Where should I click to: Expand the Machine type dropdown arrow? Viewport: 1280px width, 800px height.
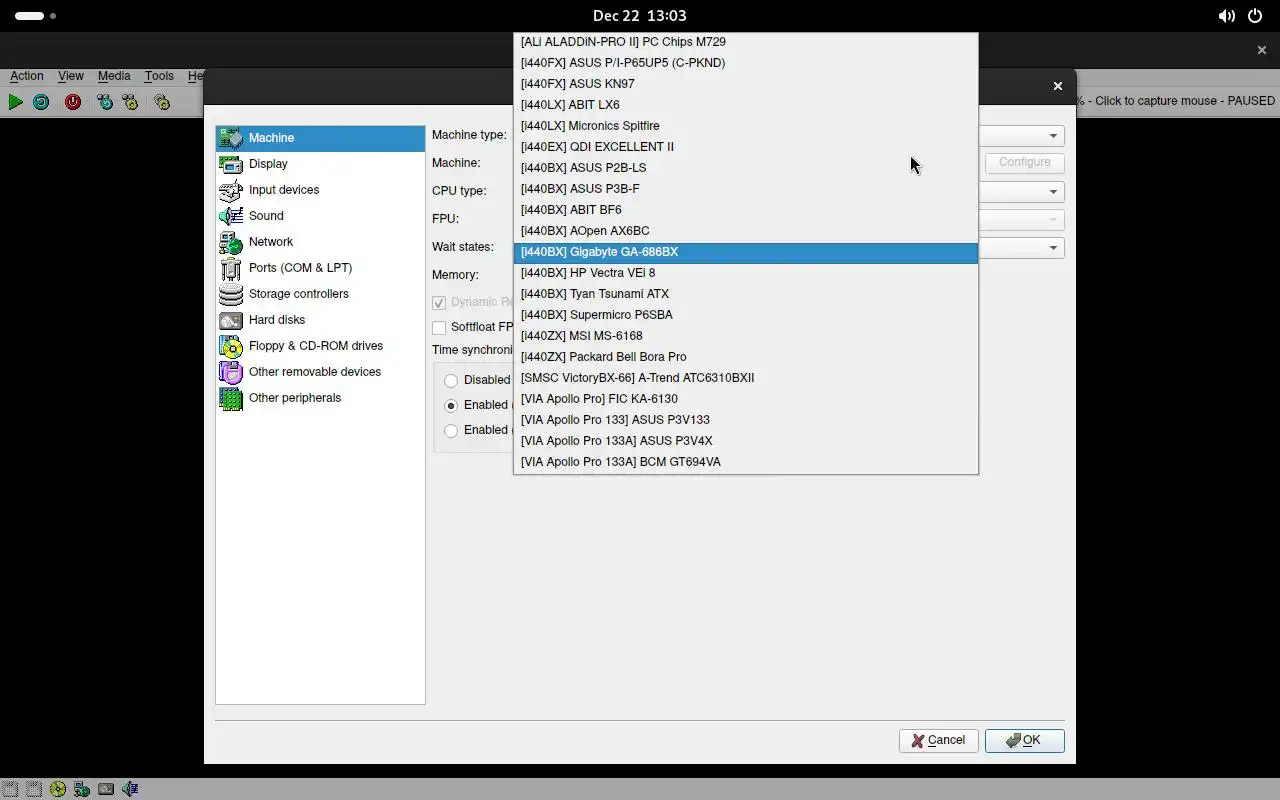click(x=1053, y=136)
